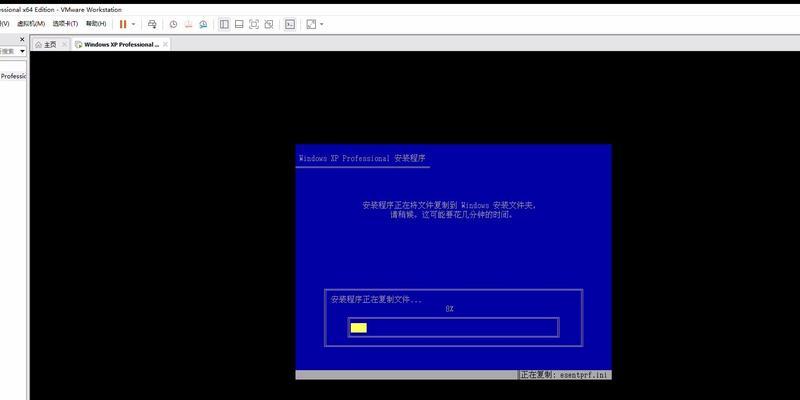Expand the stretch display dropdown arrow
The width and height of the screenshot is (800, 400).
[321, 24]
